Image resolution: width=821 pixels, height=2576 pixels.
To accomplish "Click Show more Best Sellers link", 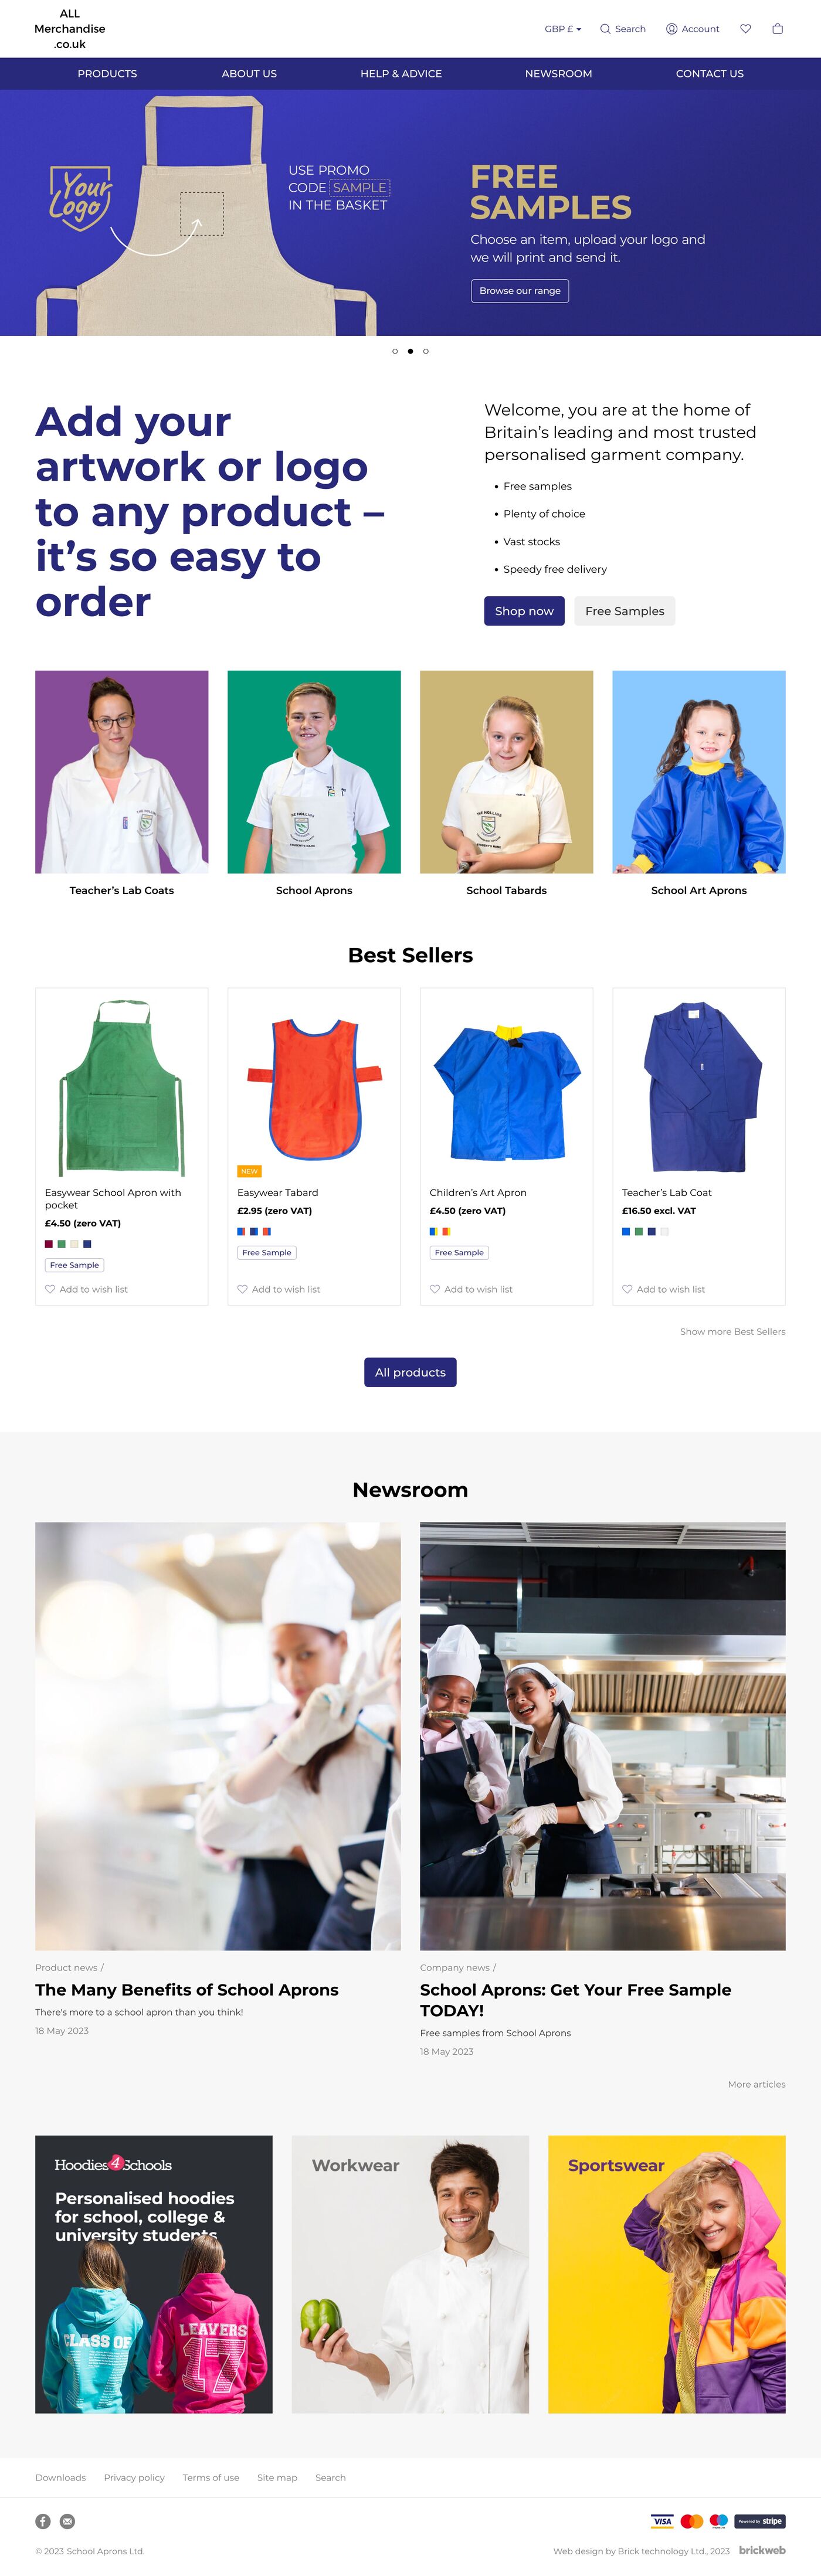I will pyautogui.click(x=732, y=1331).
